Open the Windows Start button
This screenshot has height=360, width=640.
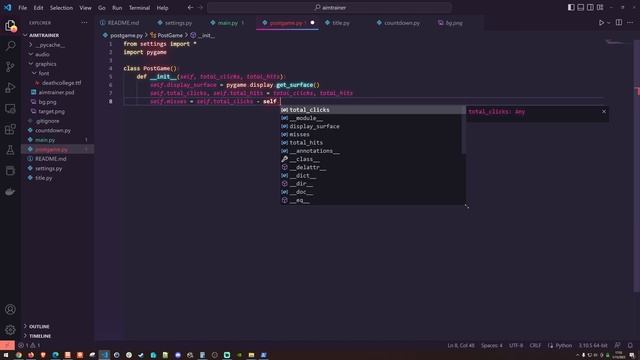tap(6, 355)
